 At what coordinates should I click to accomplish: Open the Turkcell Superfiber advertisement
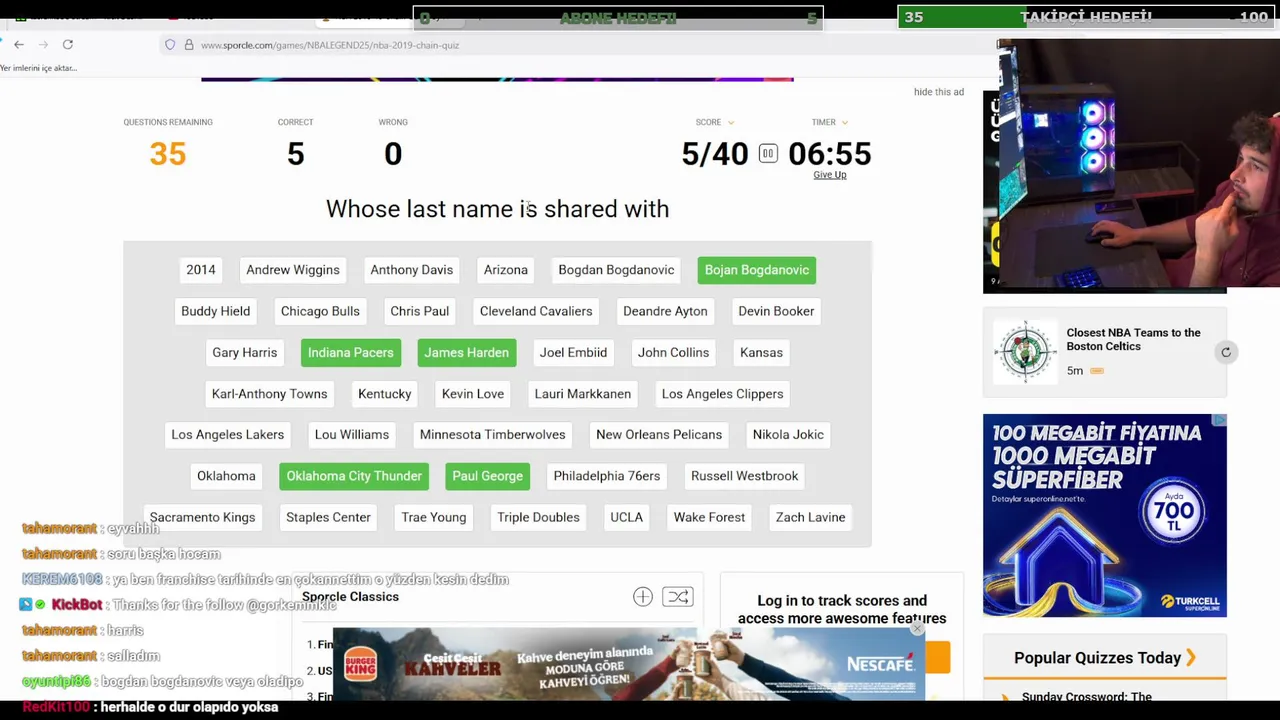[x=1104, y=515]
